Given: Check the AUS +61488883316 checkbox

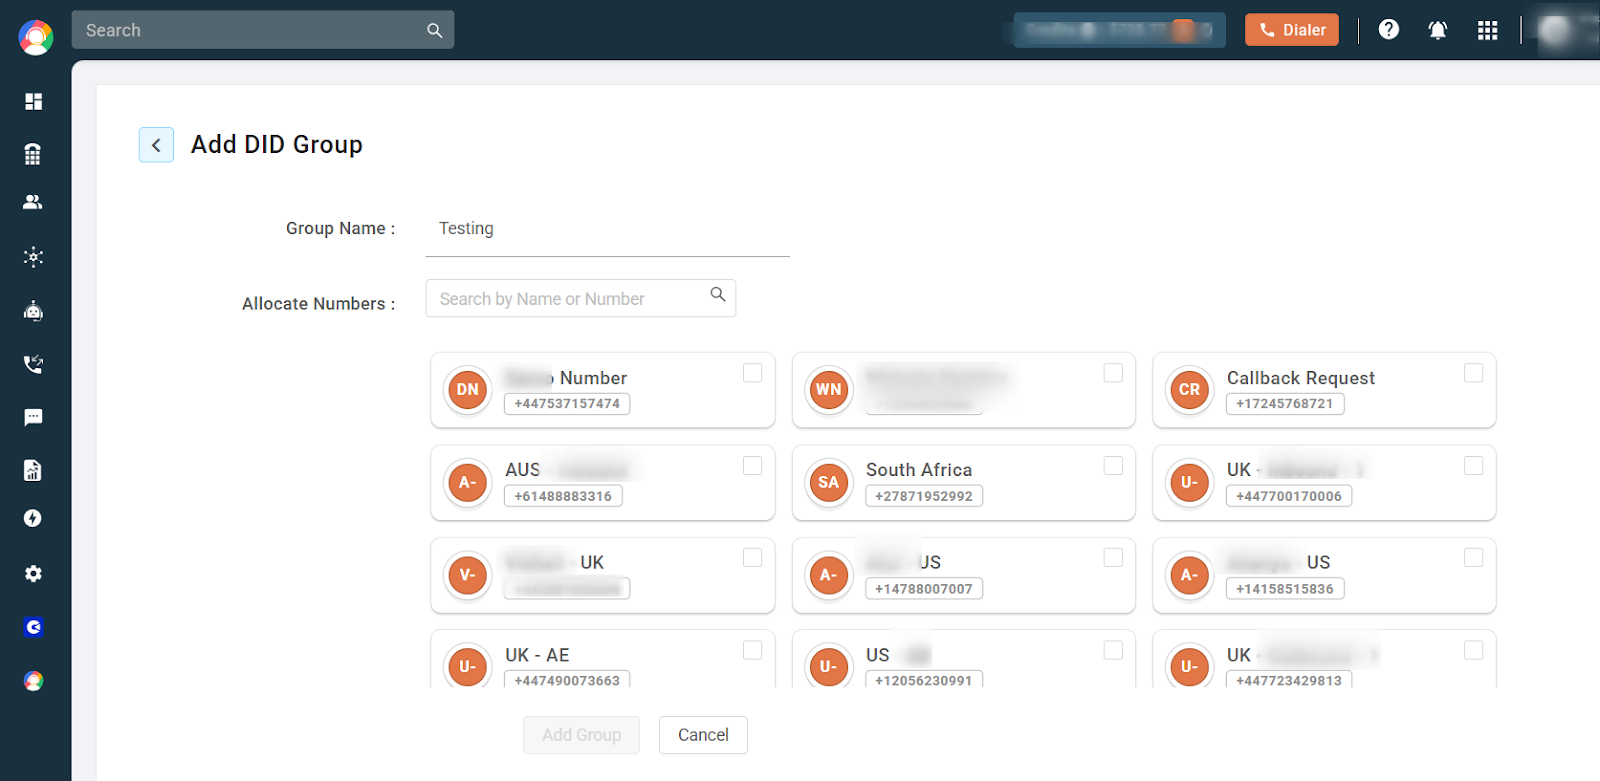Looking at the screenshot, I should click(x=753, y=466).
